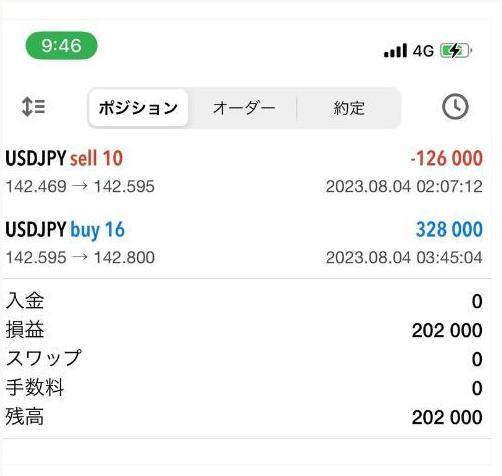Tap the 2023.08.04 03:45:04 timestamp
The height and width of the screenshot is (476, 502).
[404, 258]
